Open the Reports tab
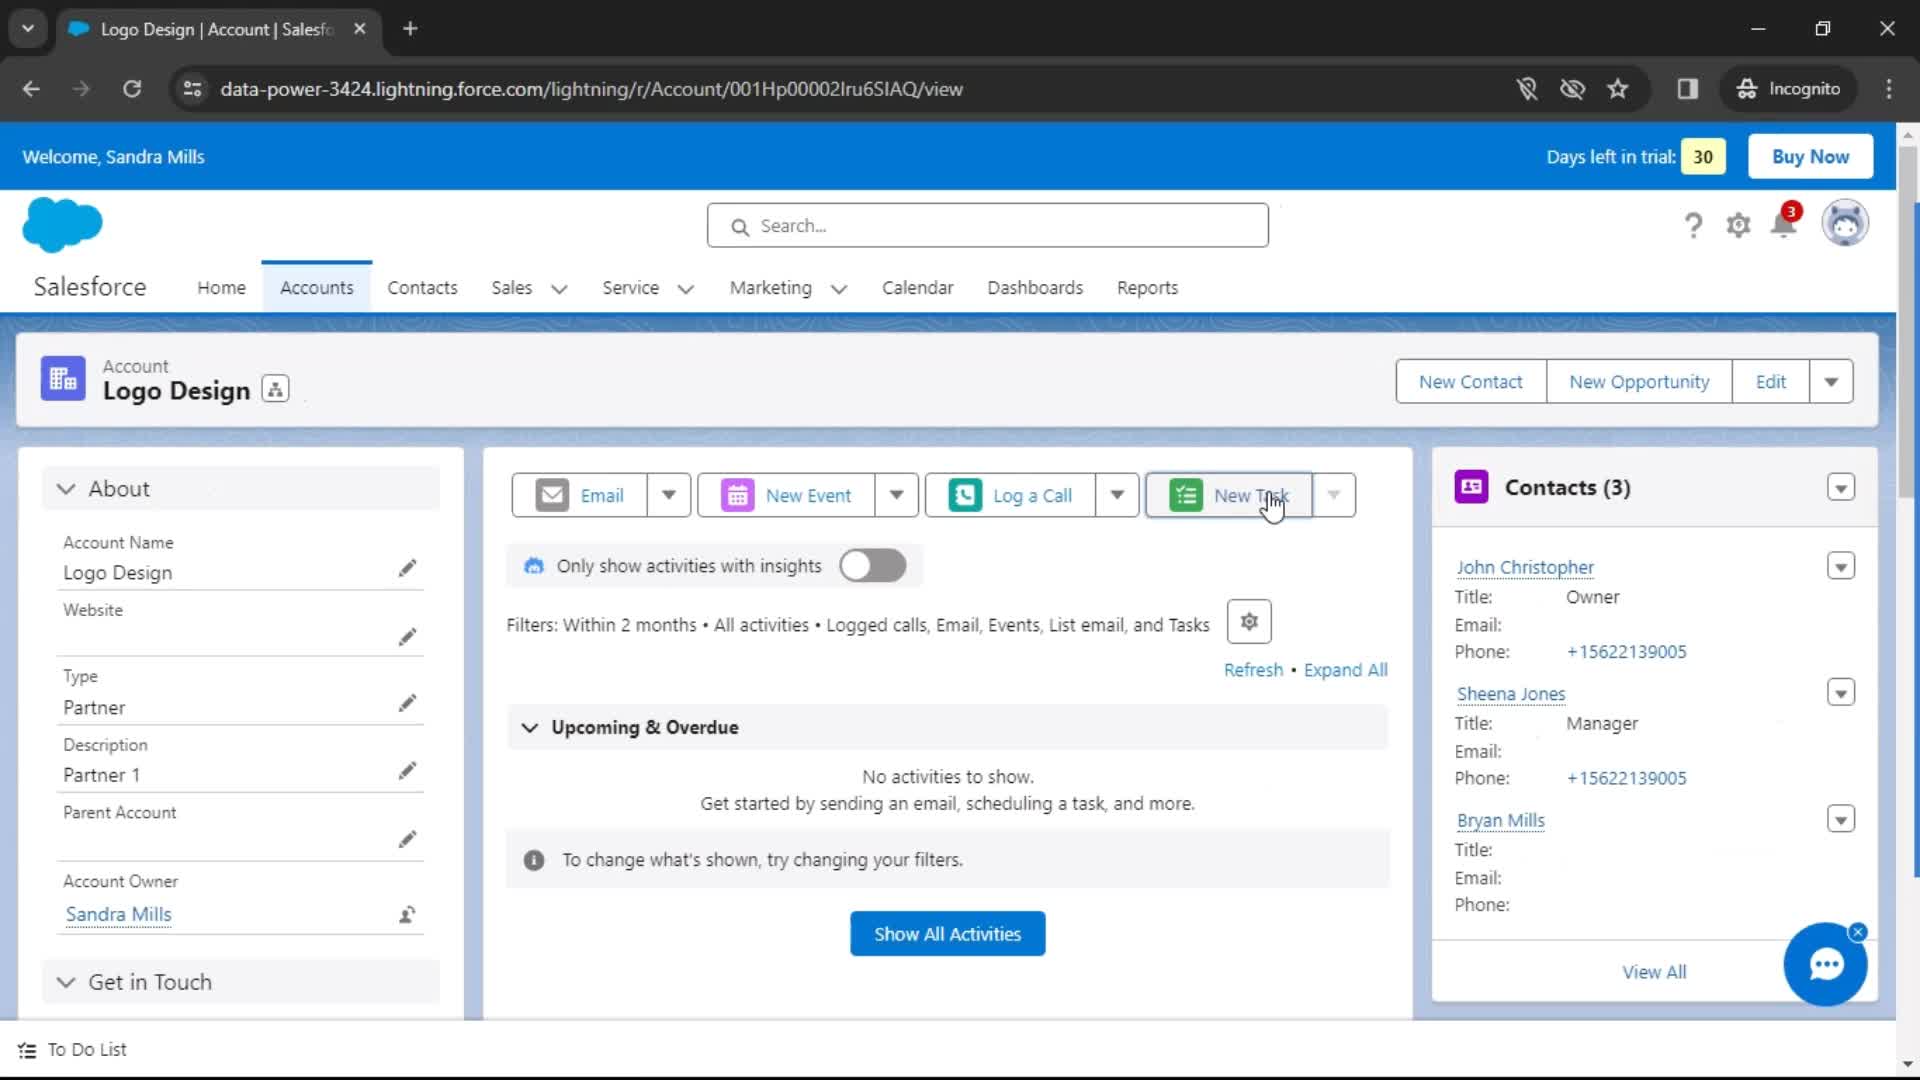Viewport: 1920px width, 1080px height. 1147,288
